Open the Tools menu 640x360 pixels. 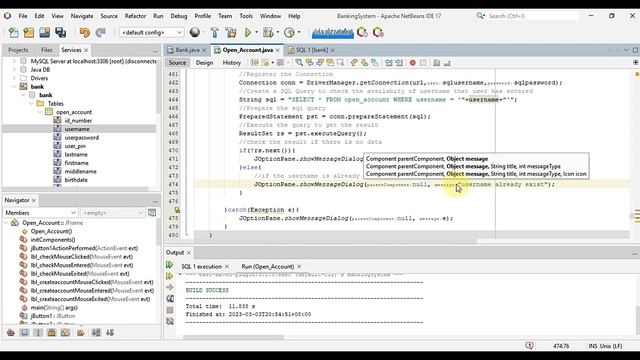click(246, 16)
